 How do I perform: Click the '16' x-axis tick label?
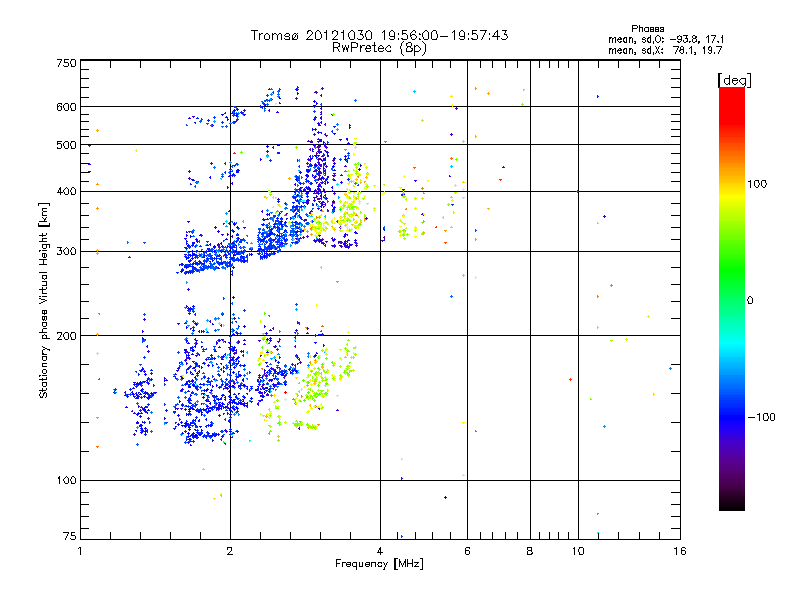pyautogui.click(x=680, y=551)
